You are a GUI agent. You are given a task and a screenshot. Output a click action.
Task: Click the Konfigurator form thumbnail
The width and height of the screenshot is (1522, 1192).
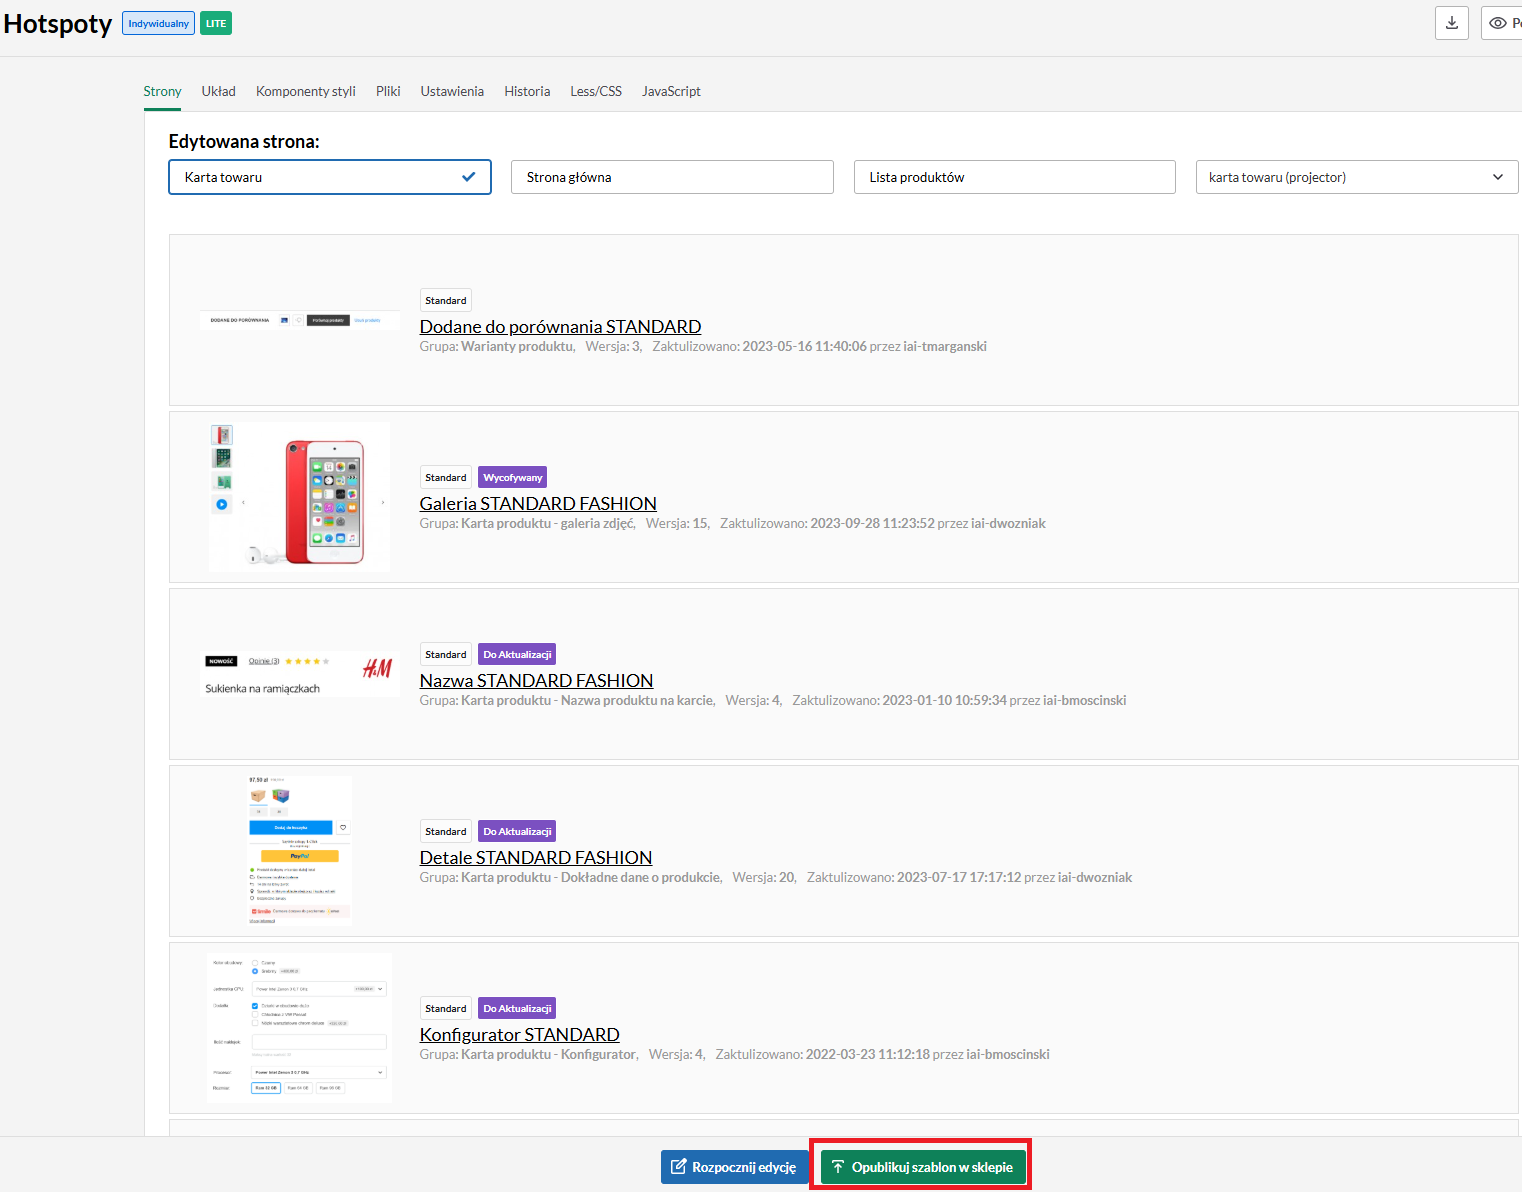pos(299,1028)
